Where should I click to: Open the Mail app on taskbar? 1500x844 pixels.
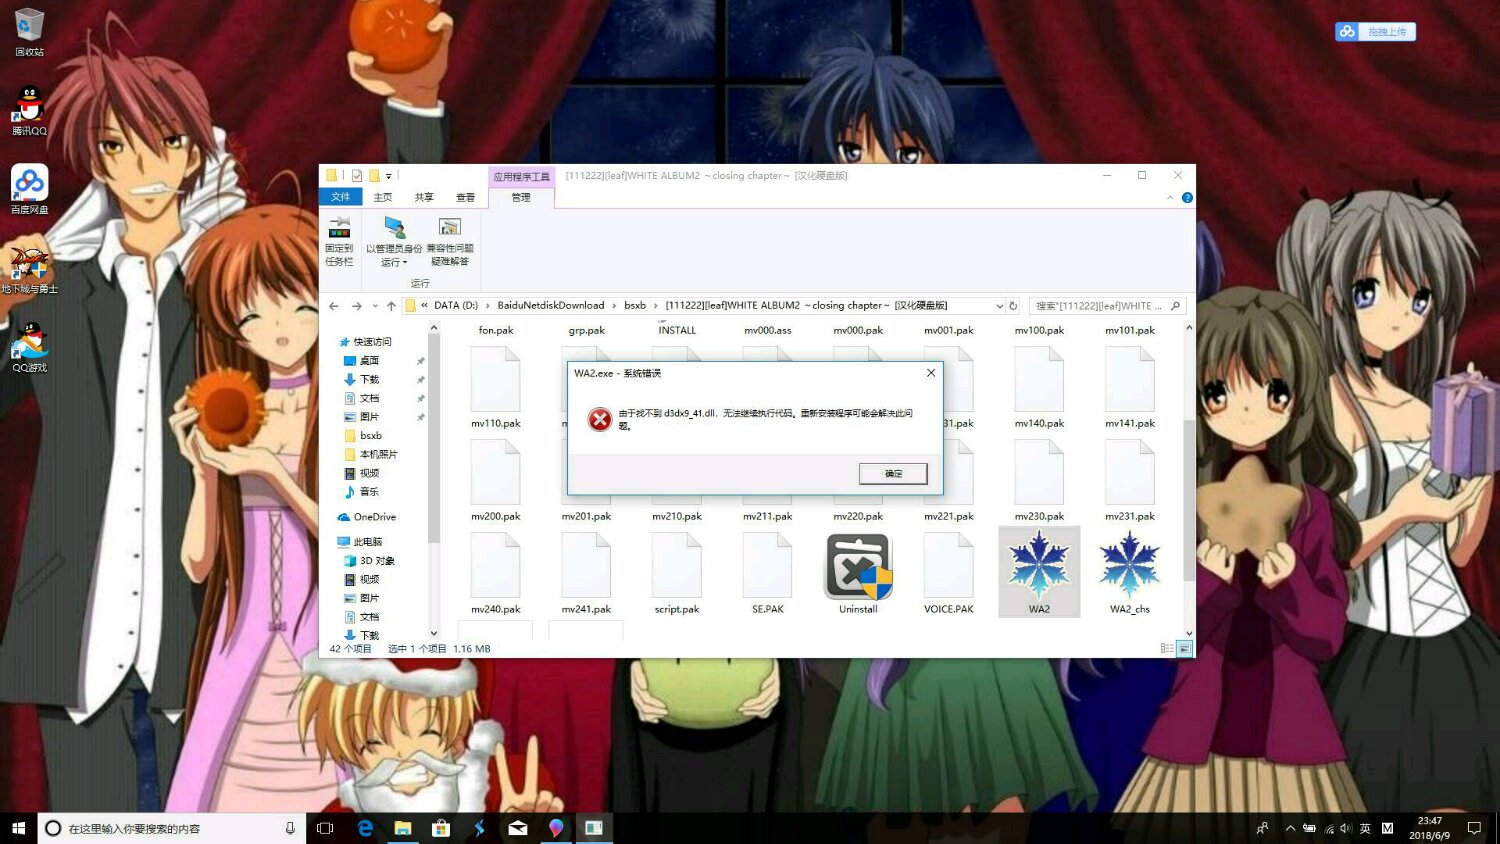point(518,828)
